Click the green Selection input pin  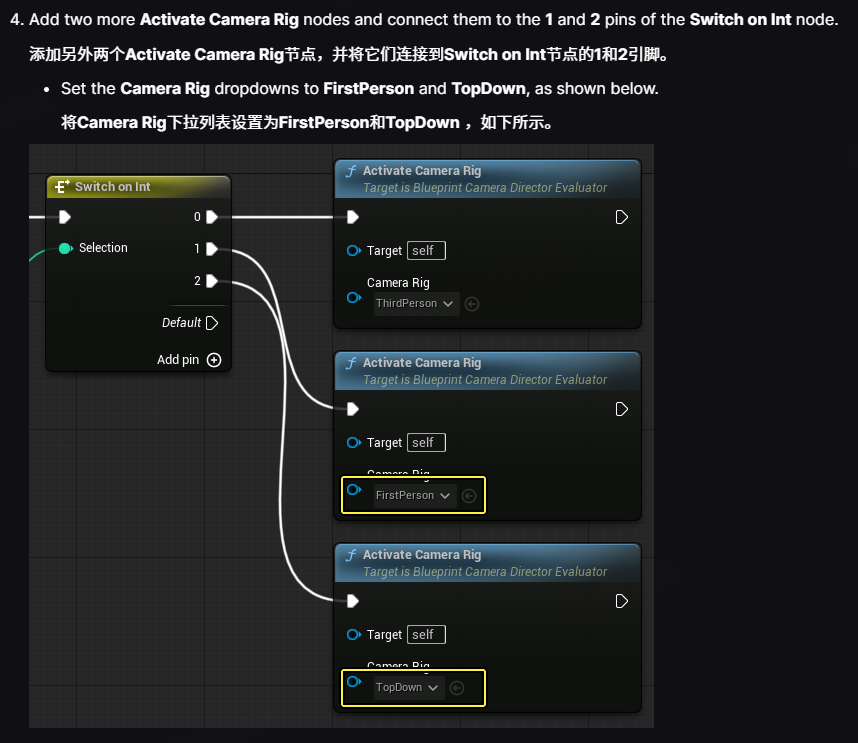tap(65, 248)
